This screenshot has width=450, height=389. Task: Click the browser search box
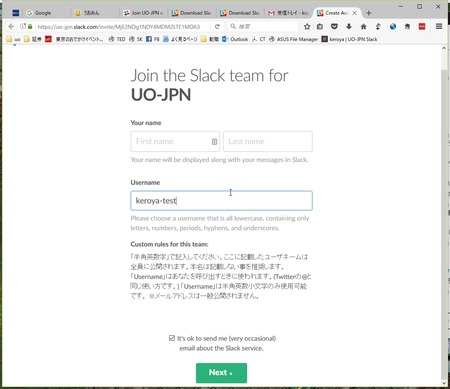click(x=263, y=27)
